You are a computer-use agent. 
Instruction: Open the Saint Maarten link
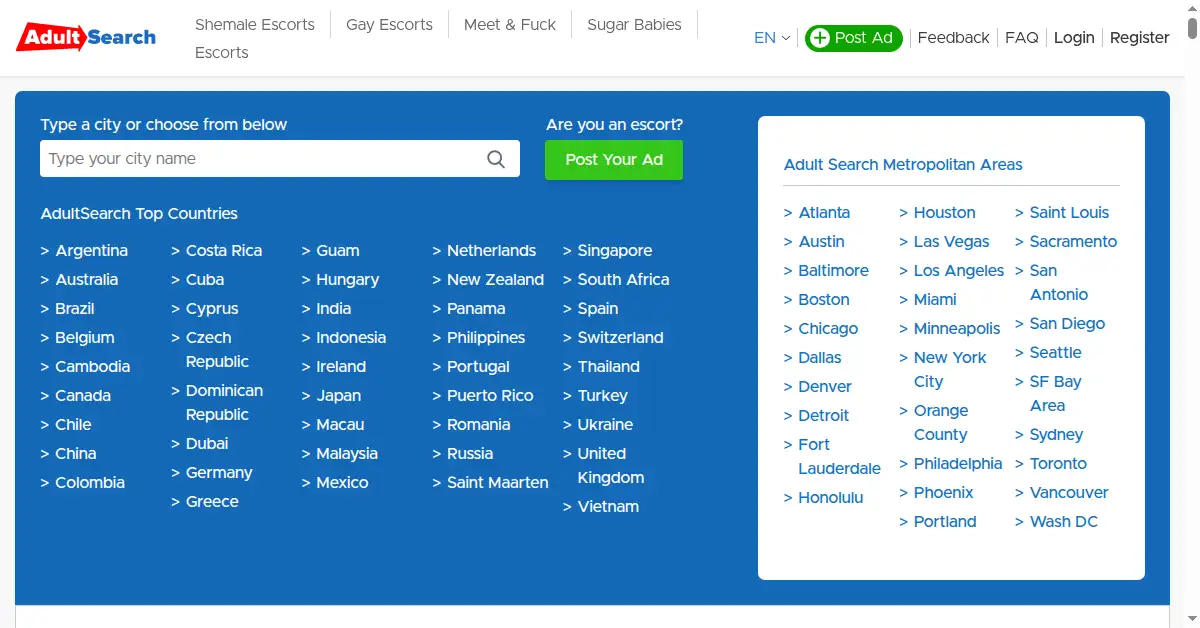[x=497, y=483]
